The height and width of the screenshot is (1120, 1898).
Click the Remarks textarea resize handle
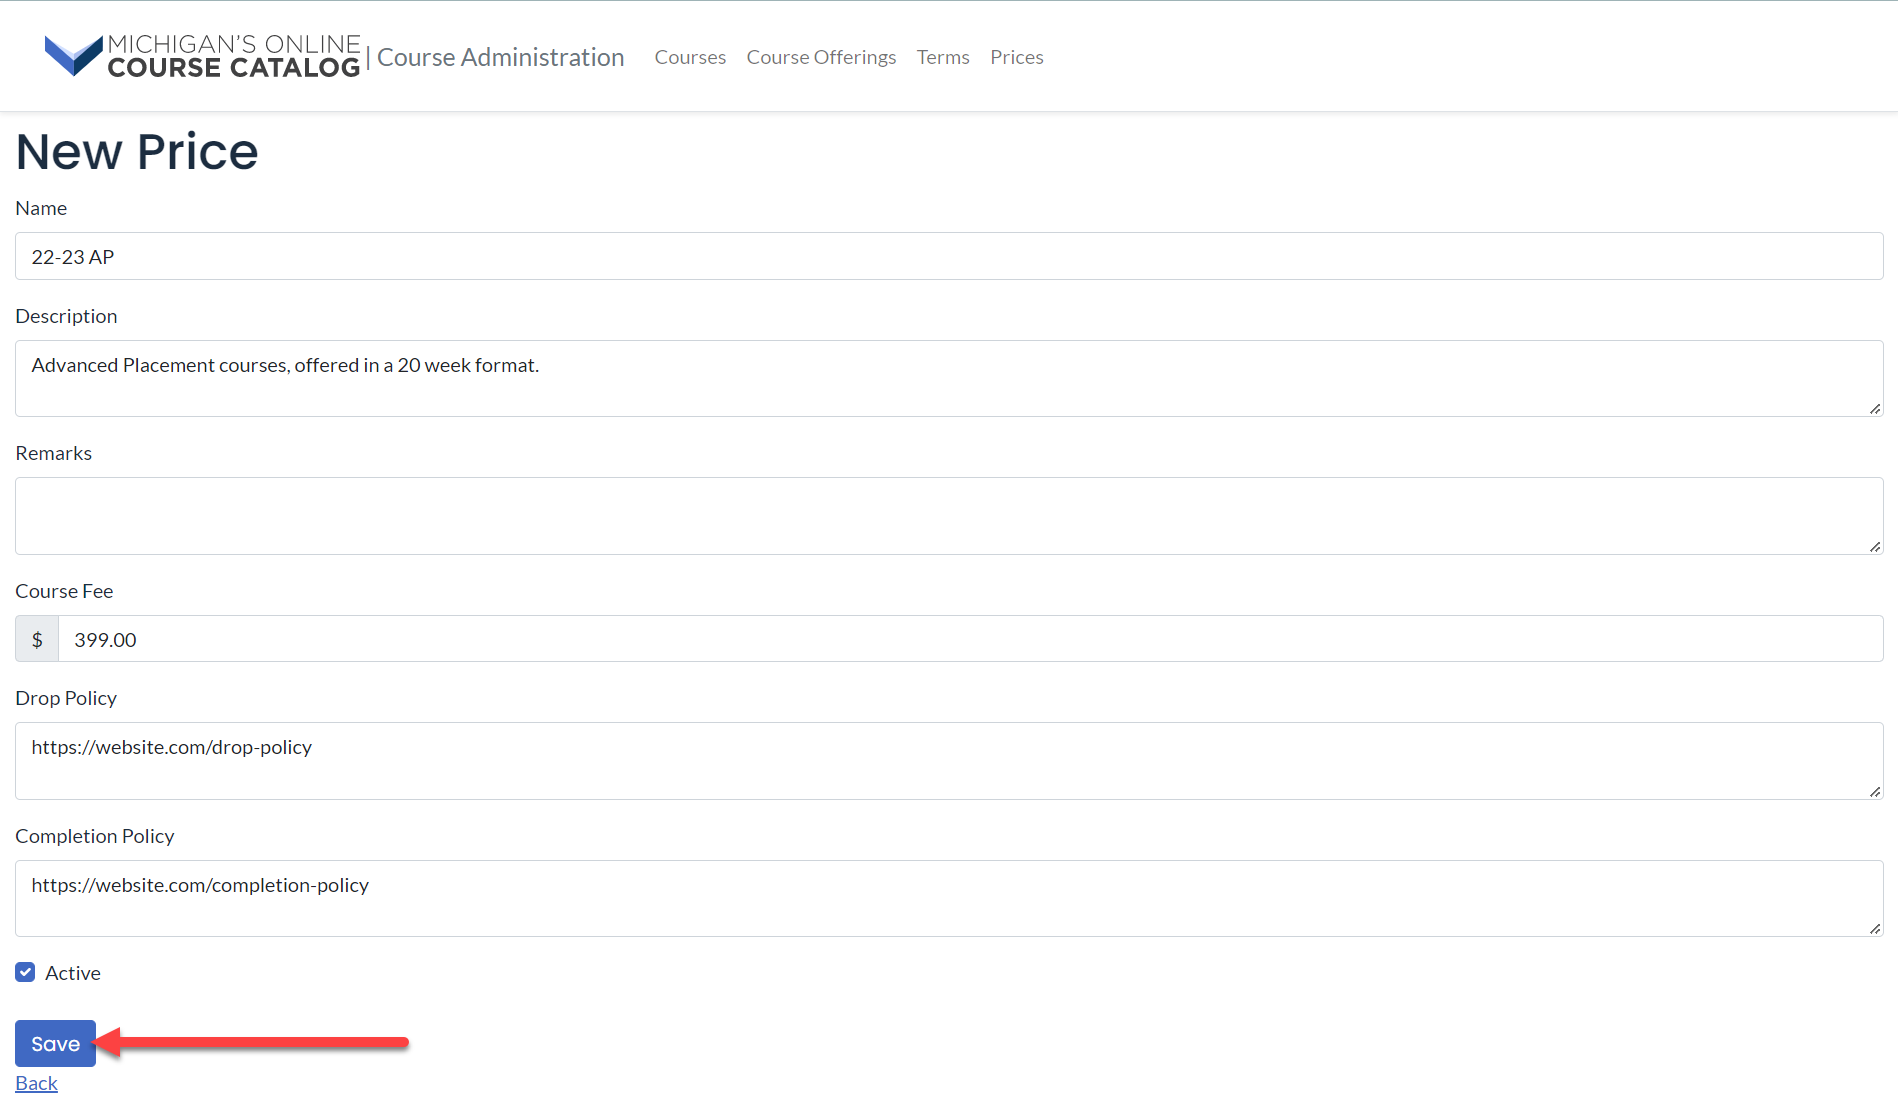point(1875,545)
